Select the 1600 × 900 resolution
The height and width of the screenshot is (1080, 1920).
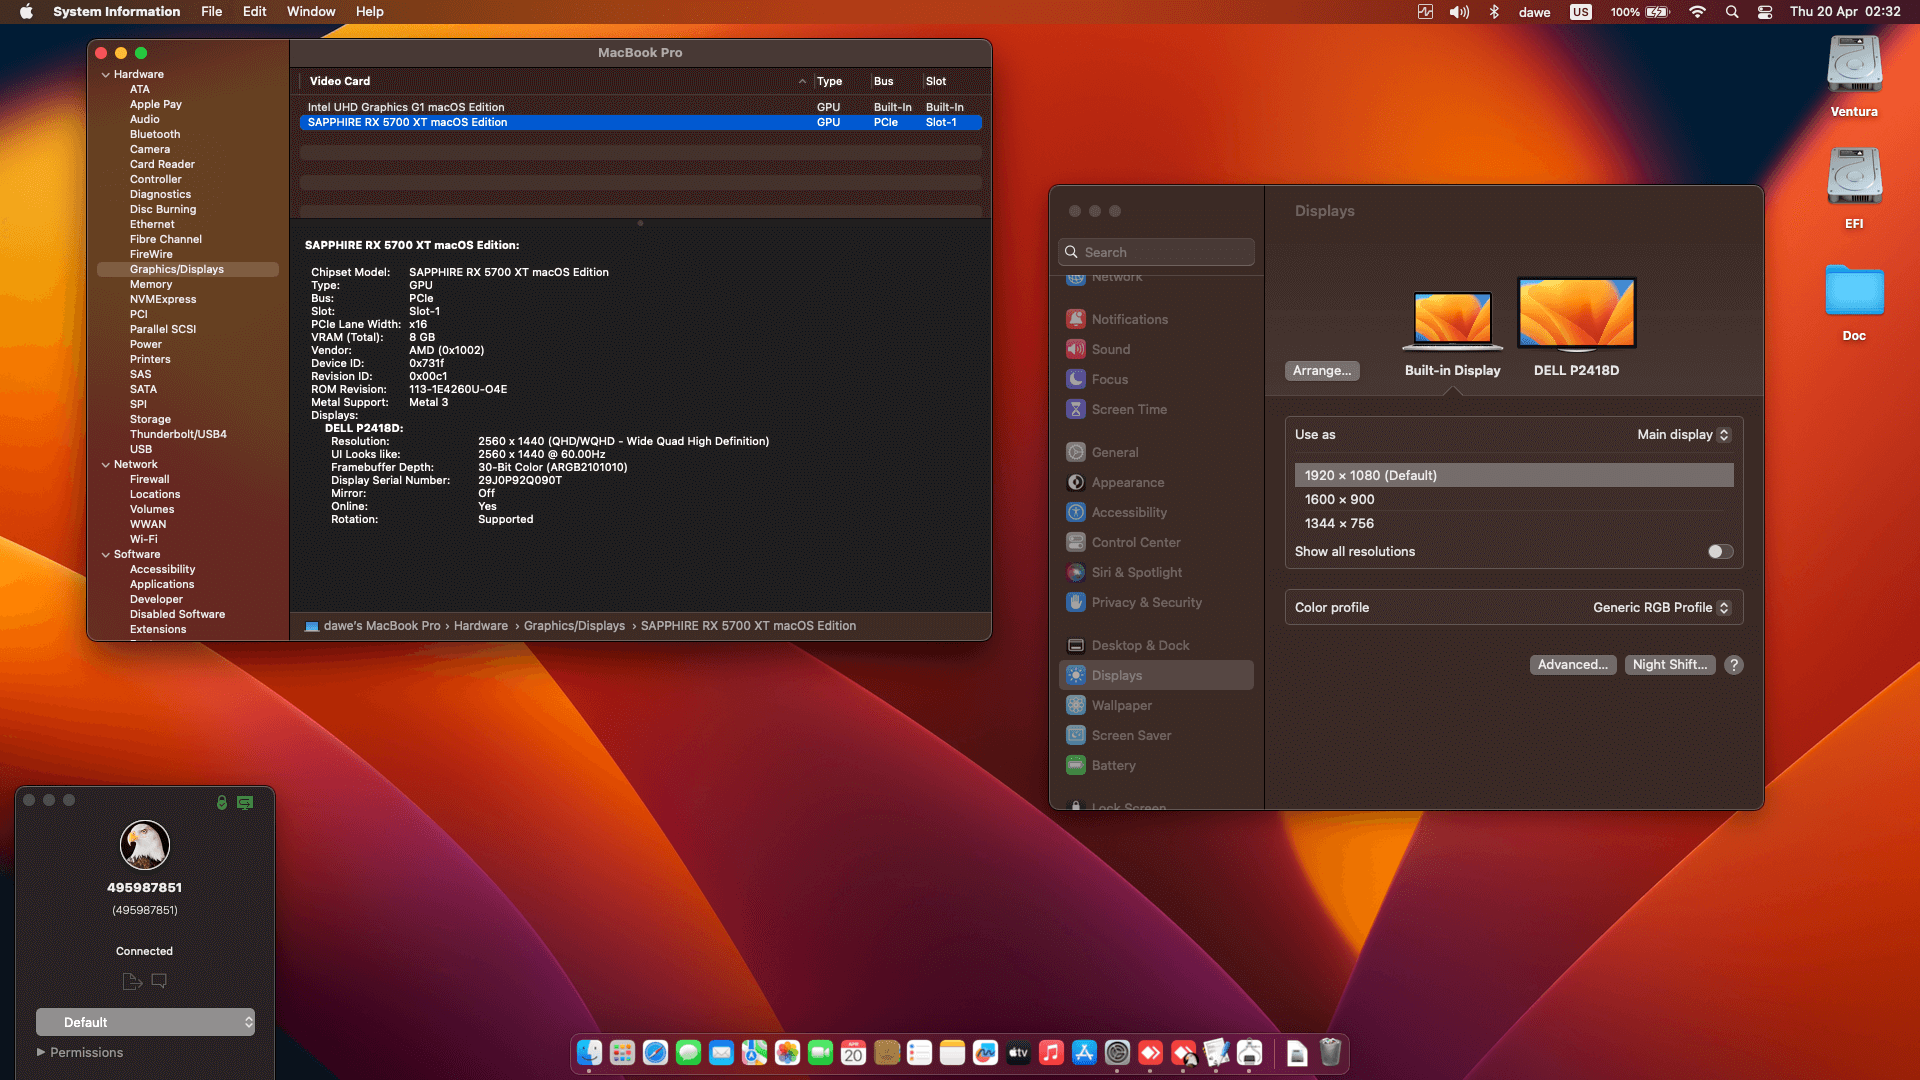(1340, 499)
